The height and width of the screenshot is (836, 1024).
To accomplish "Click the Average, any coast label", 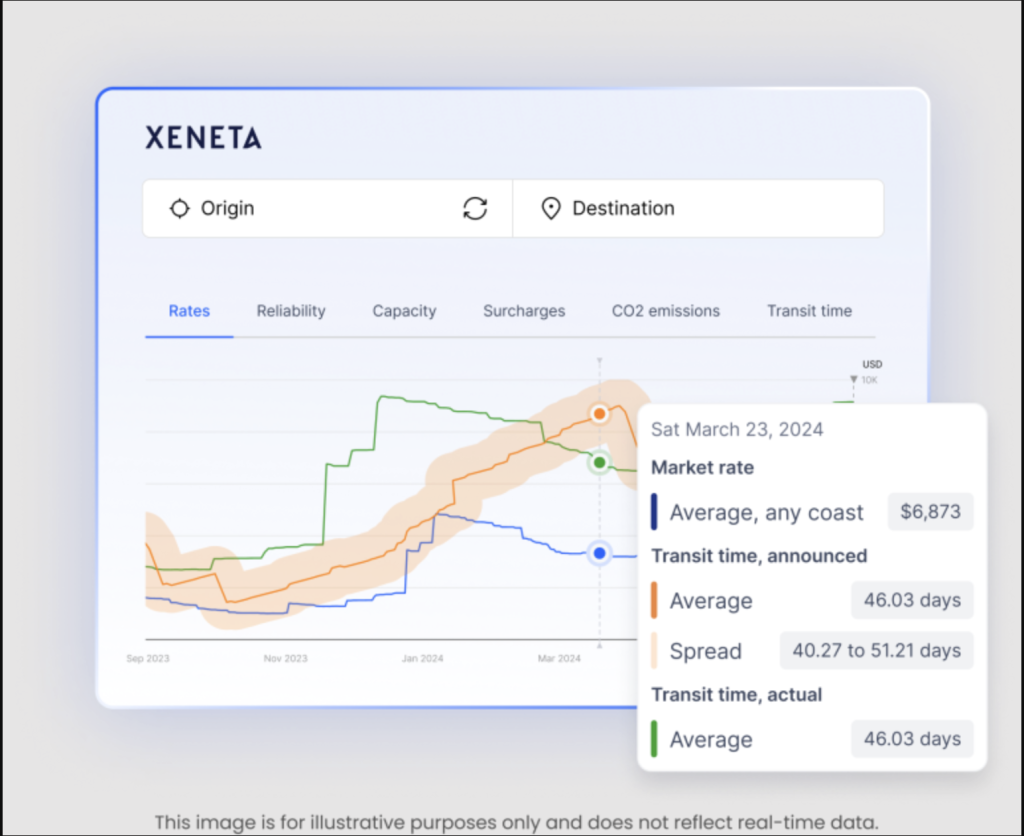I will pyautogui.click(x=767, y=513).
